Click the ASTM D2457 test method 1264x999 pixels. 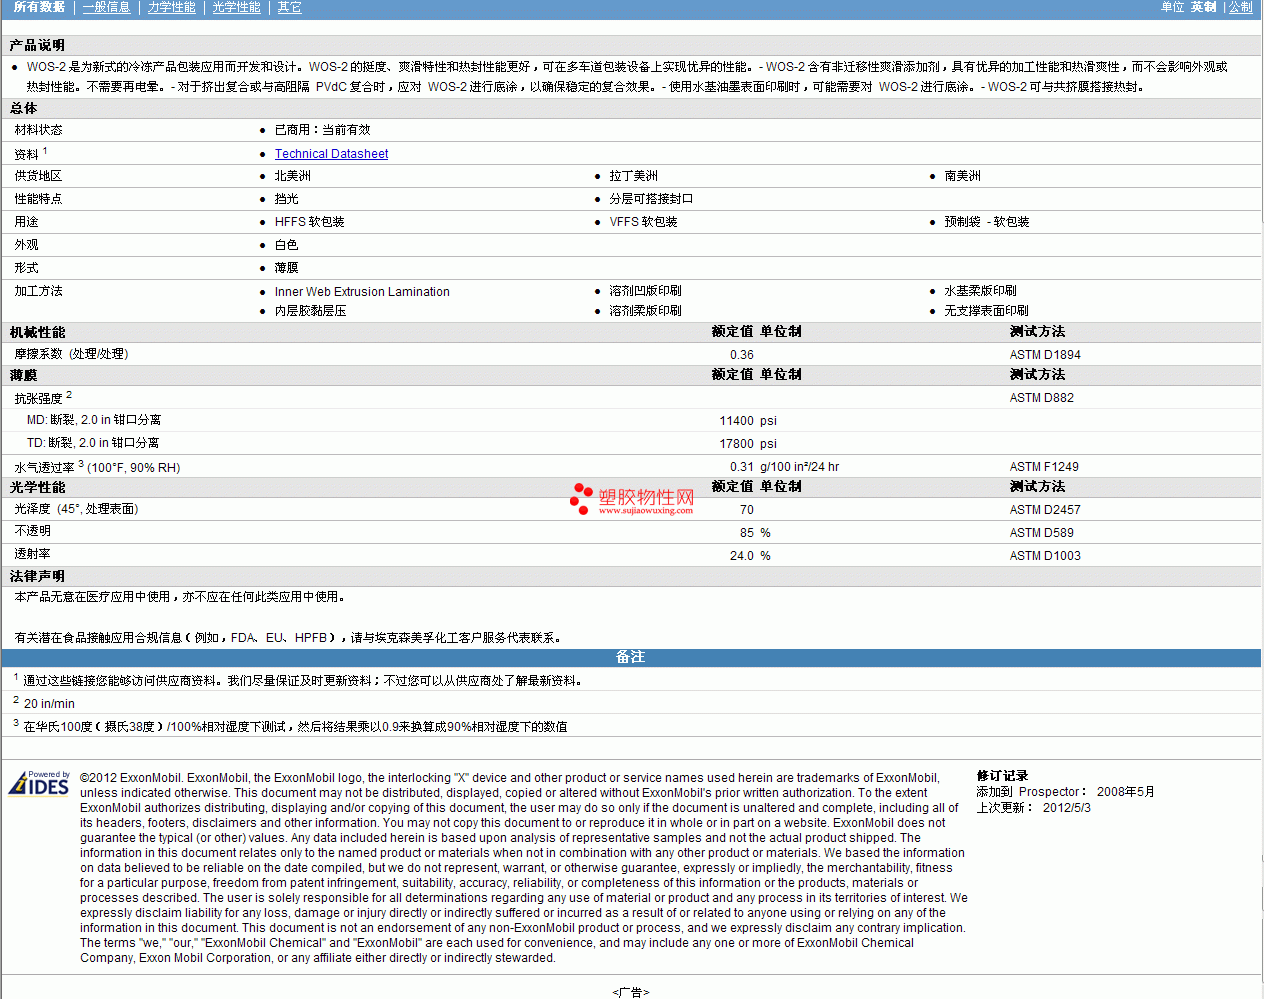pos(1045,510)
